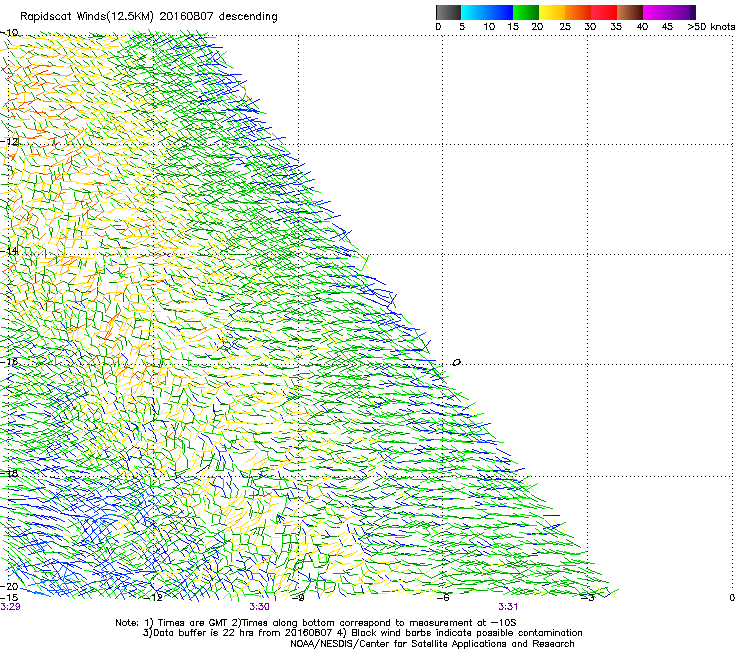Click the latitude axis label '-18'
This screenshot has height=650, width=740.
[x=9, y=473]
